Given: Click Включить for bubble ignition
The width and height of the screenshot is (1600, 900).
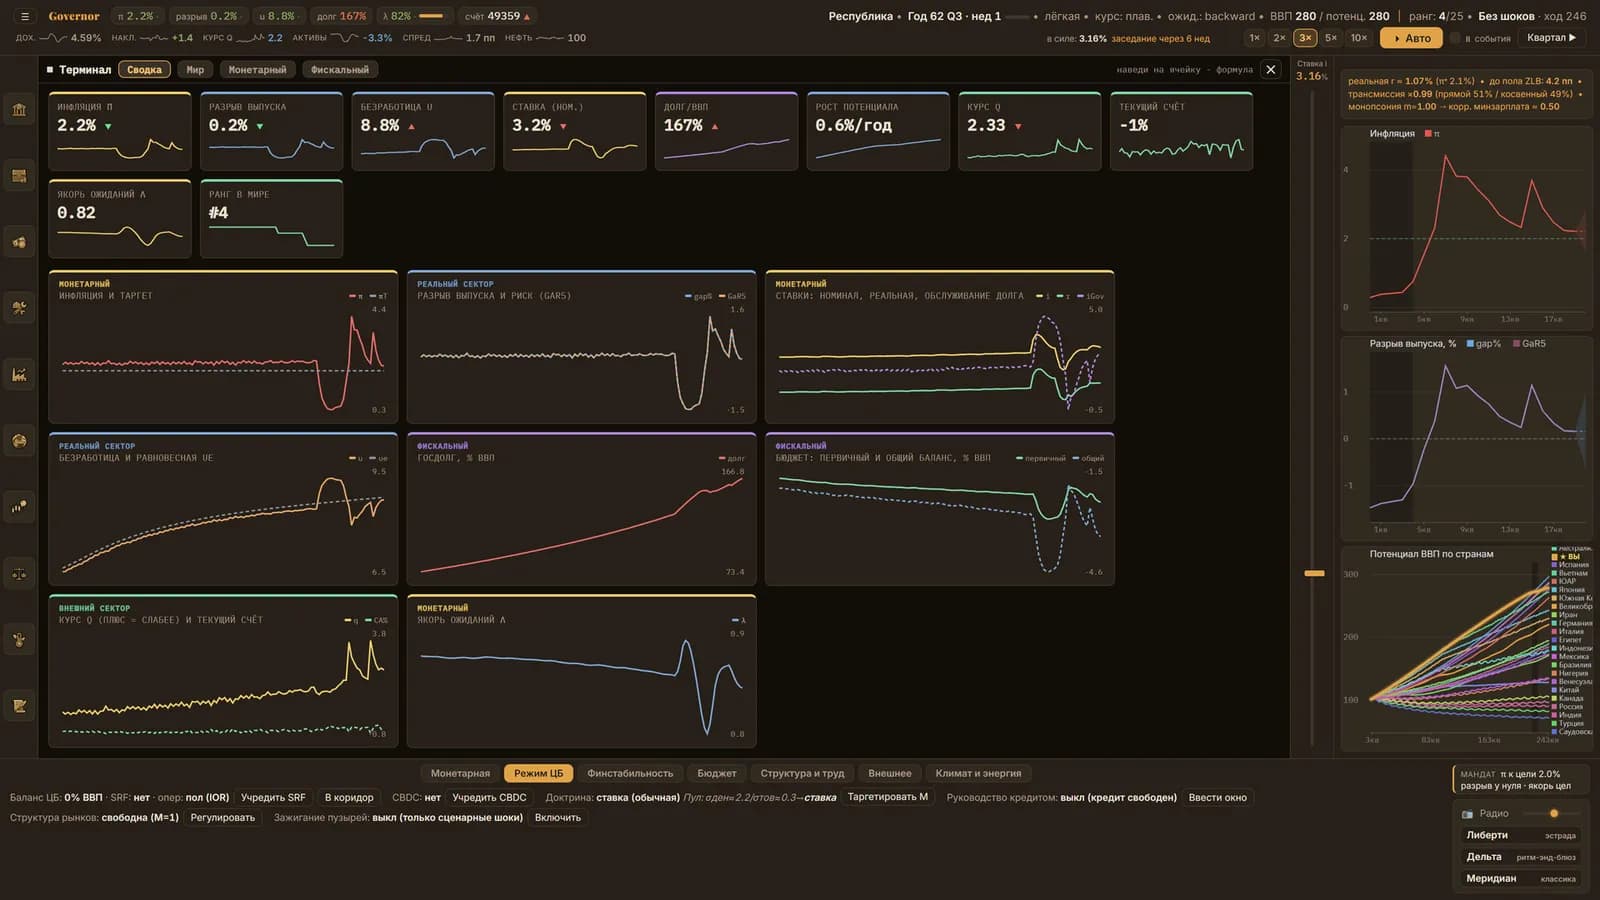Looking at the screenshot, I should pyautogui.click(x=558, y=817).
